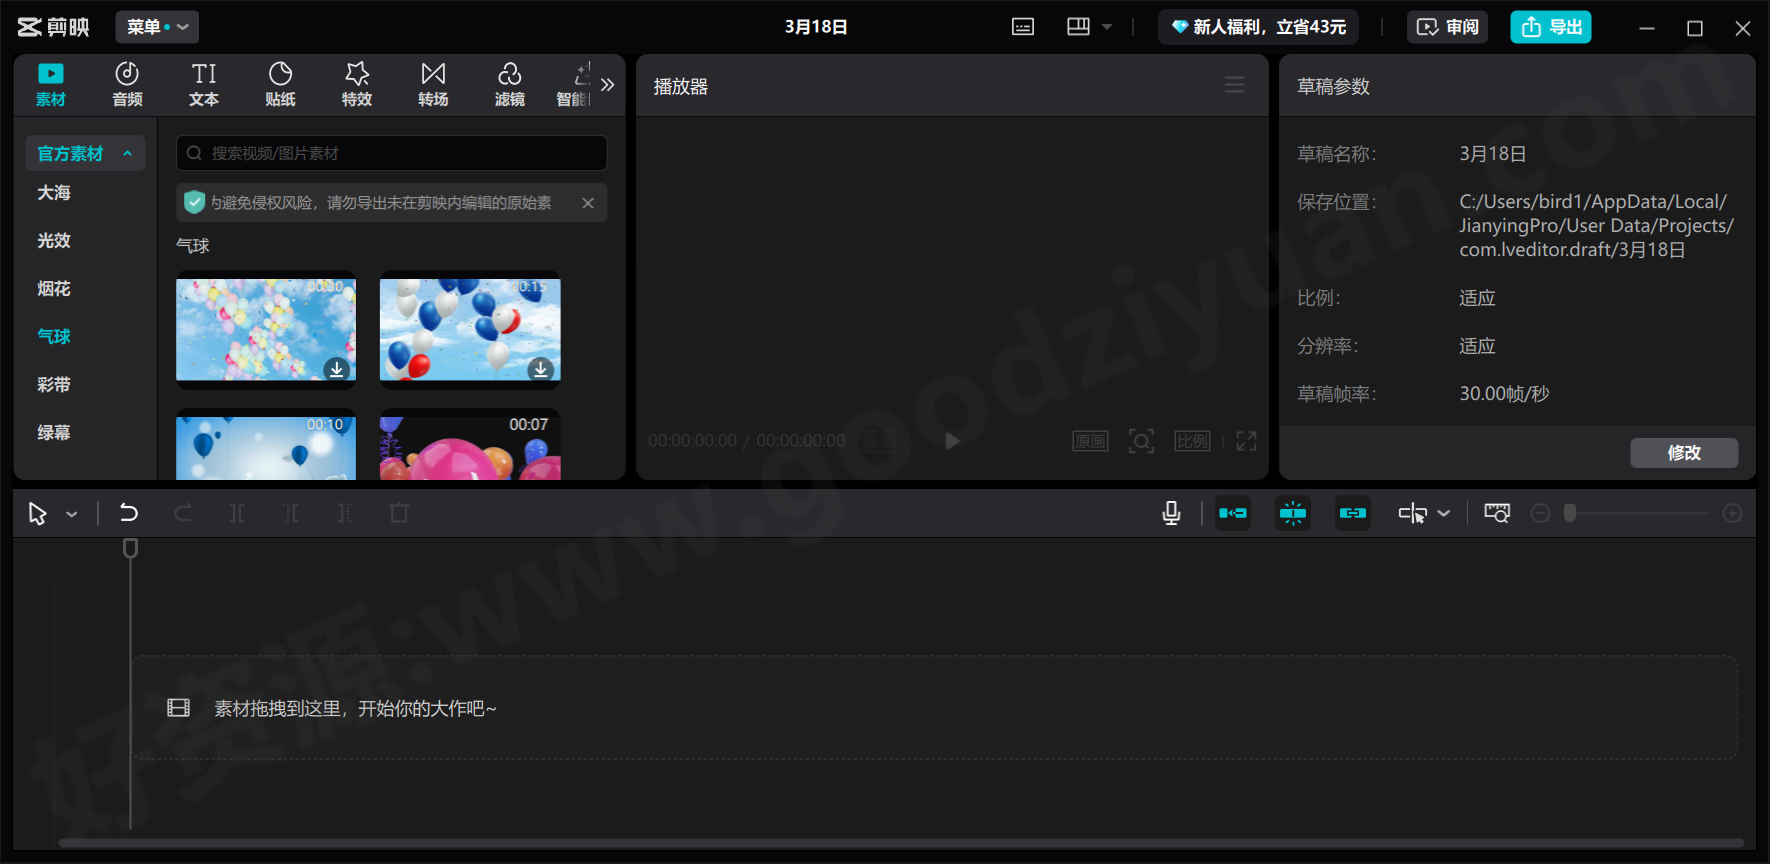
Task: Toggle main track magnet snapping
Action: (1233, 513)
